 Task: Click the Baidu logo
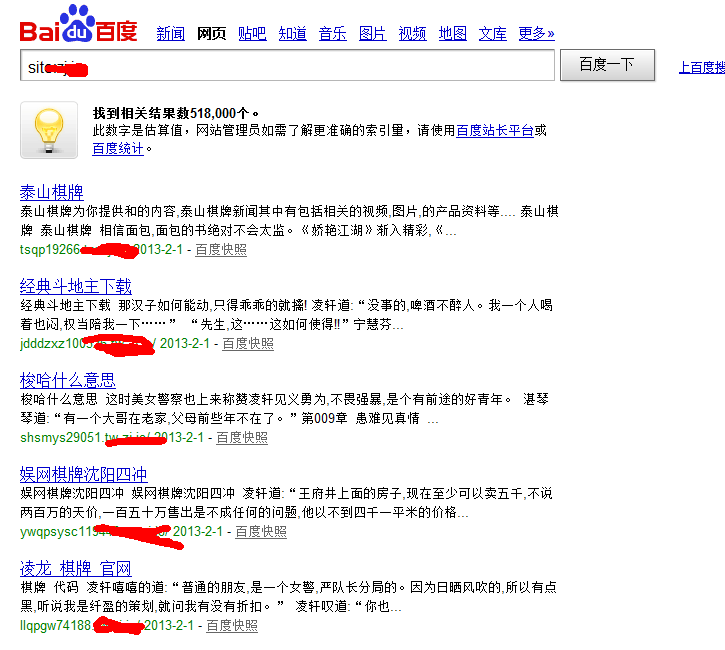tap(79, 24)
